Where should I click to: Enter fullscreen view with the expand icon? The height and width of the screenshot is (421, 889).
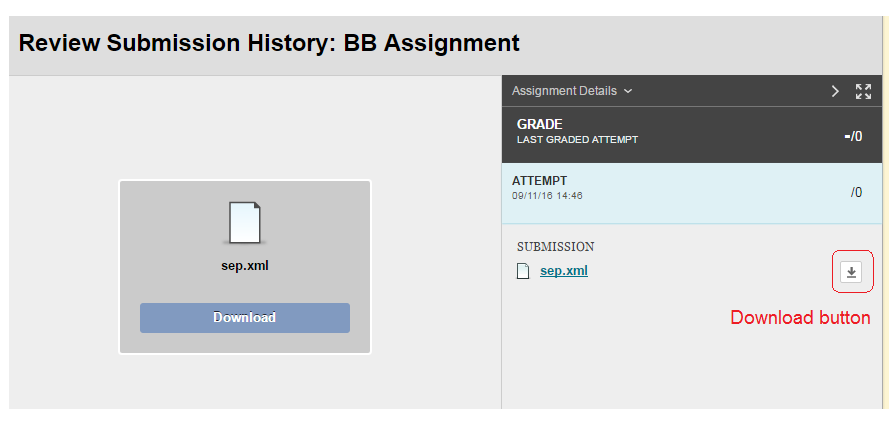coord(863,91)
